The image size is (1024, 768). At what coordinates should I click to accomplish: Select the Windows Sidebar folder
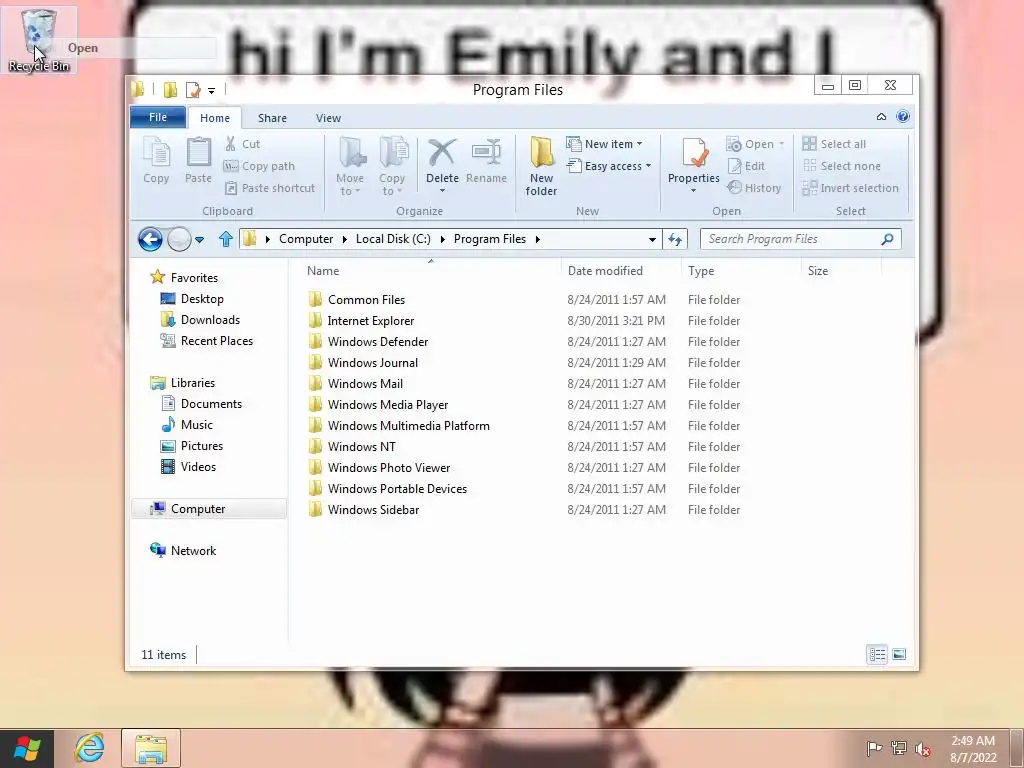tap(373, 510)
